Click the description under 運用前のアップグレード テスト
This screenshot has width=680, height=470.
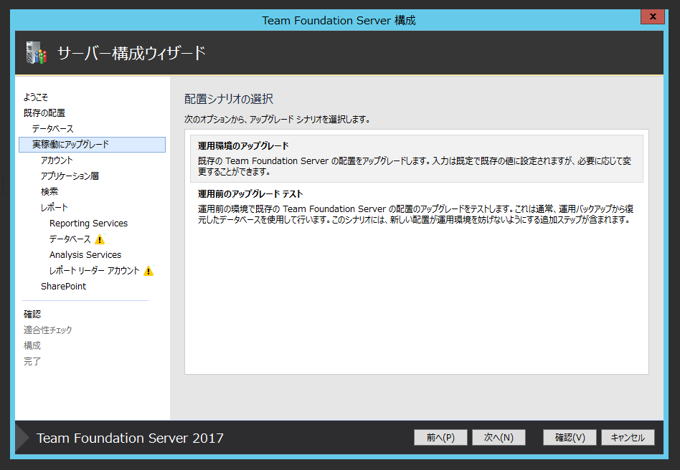(415, 214)
